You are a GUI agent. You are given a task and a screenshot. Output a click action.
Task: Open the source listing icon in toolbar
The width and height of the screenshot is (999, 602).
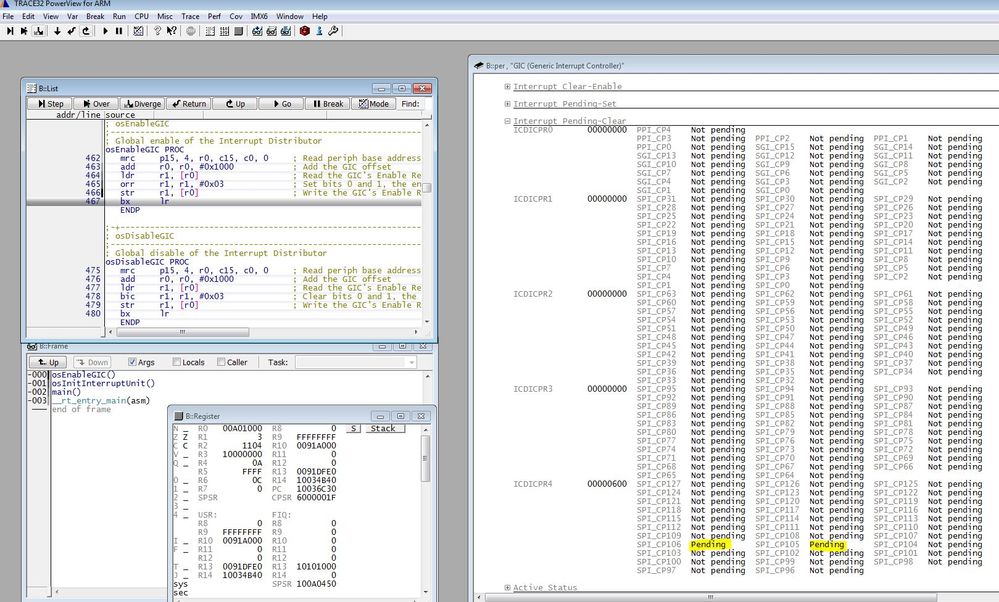coord(210,31)
